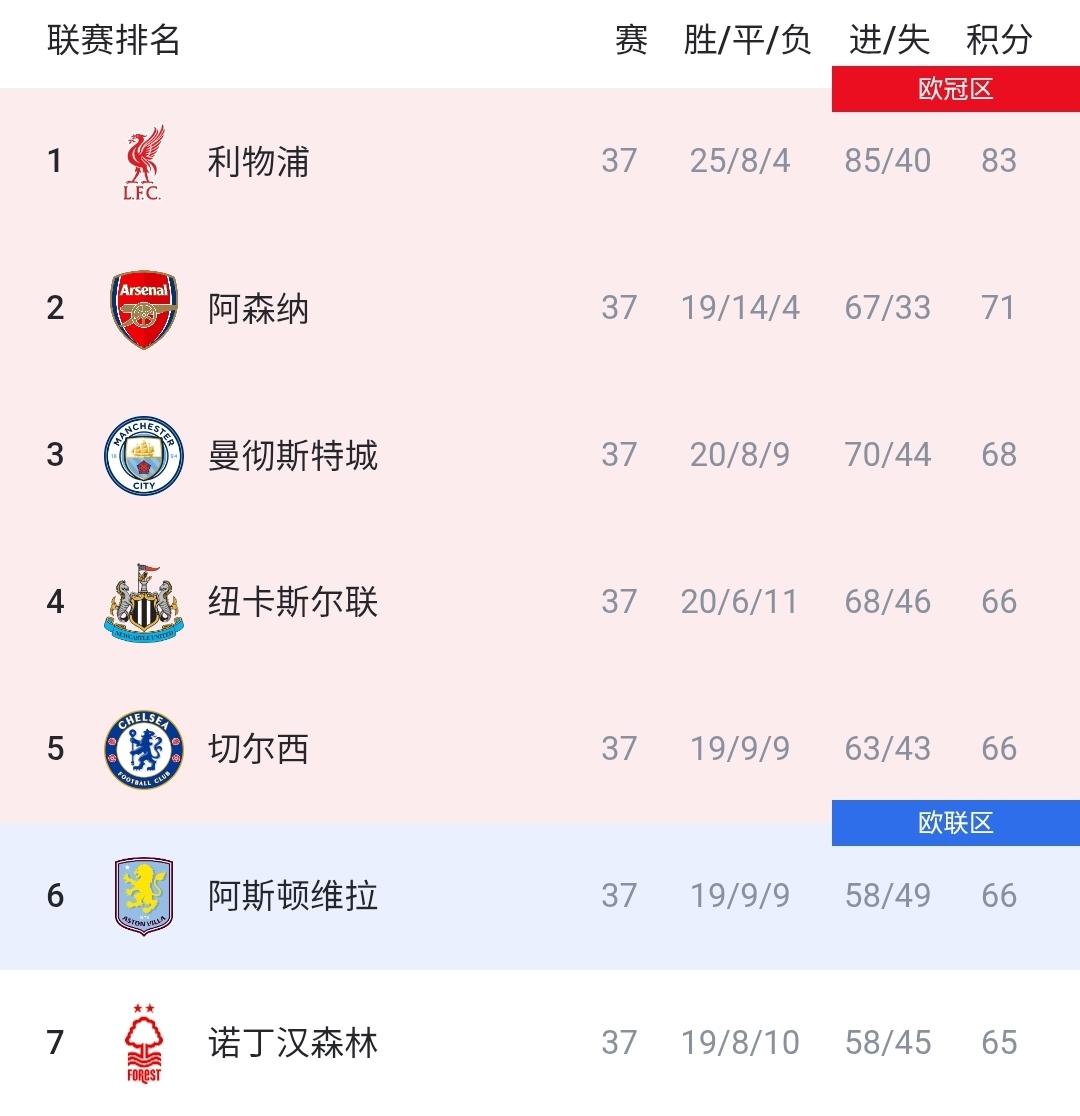Screen dimensions: 1080x1116
Task: Click the 诺丁汉森林 team name
Action: pos(293,1043)
